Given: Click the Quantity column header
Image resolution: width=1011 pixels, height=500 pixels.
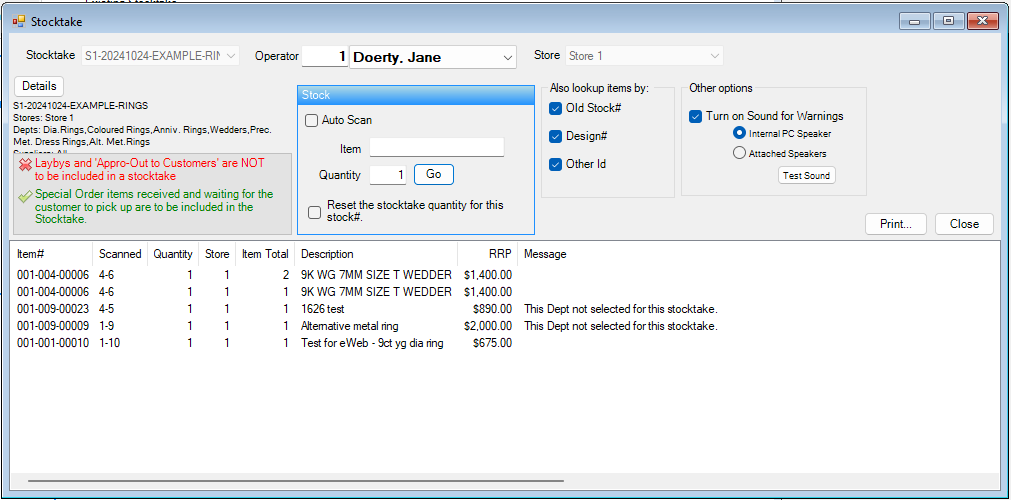Looking at the screenshot, I should coord(173,254).
